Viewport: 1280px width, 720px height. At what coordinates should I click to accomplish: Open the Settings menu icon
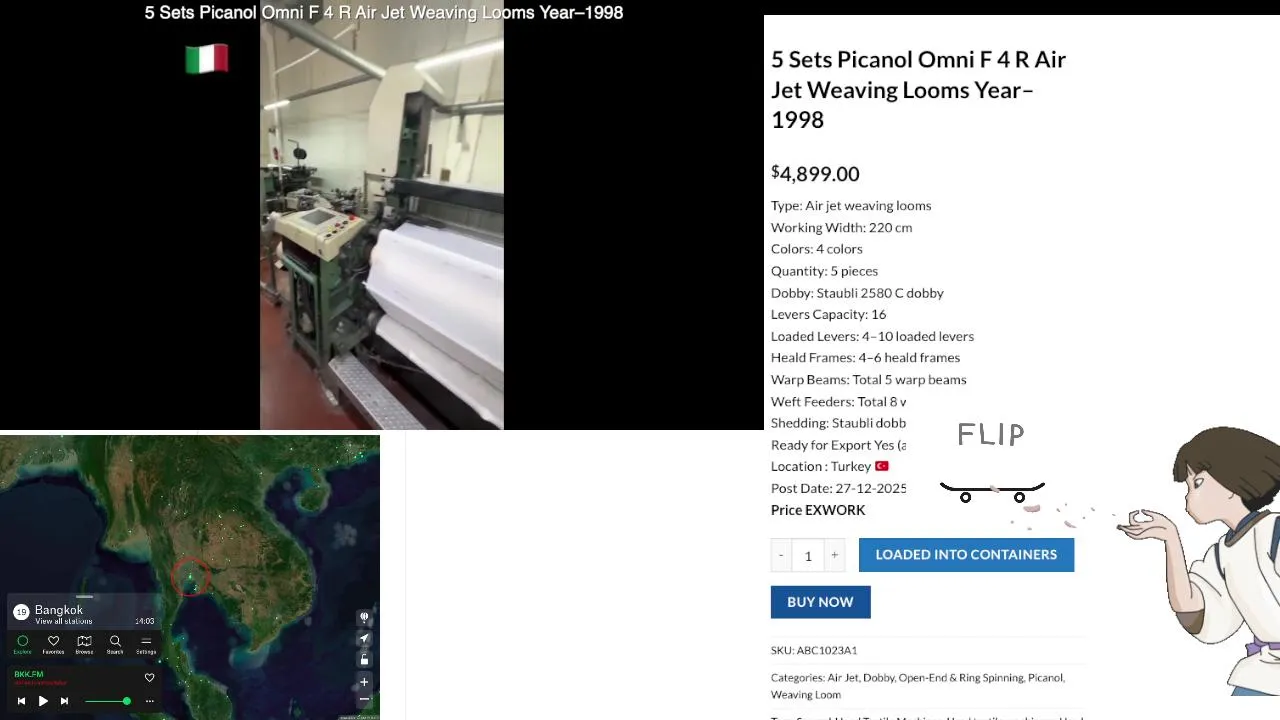pos(146,644)
